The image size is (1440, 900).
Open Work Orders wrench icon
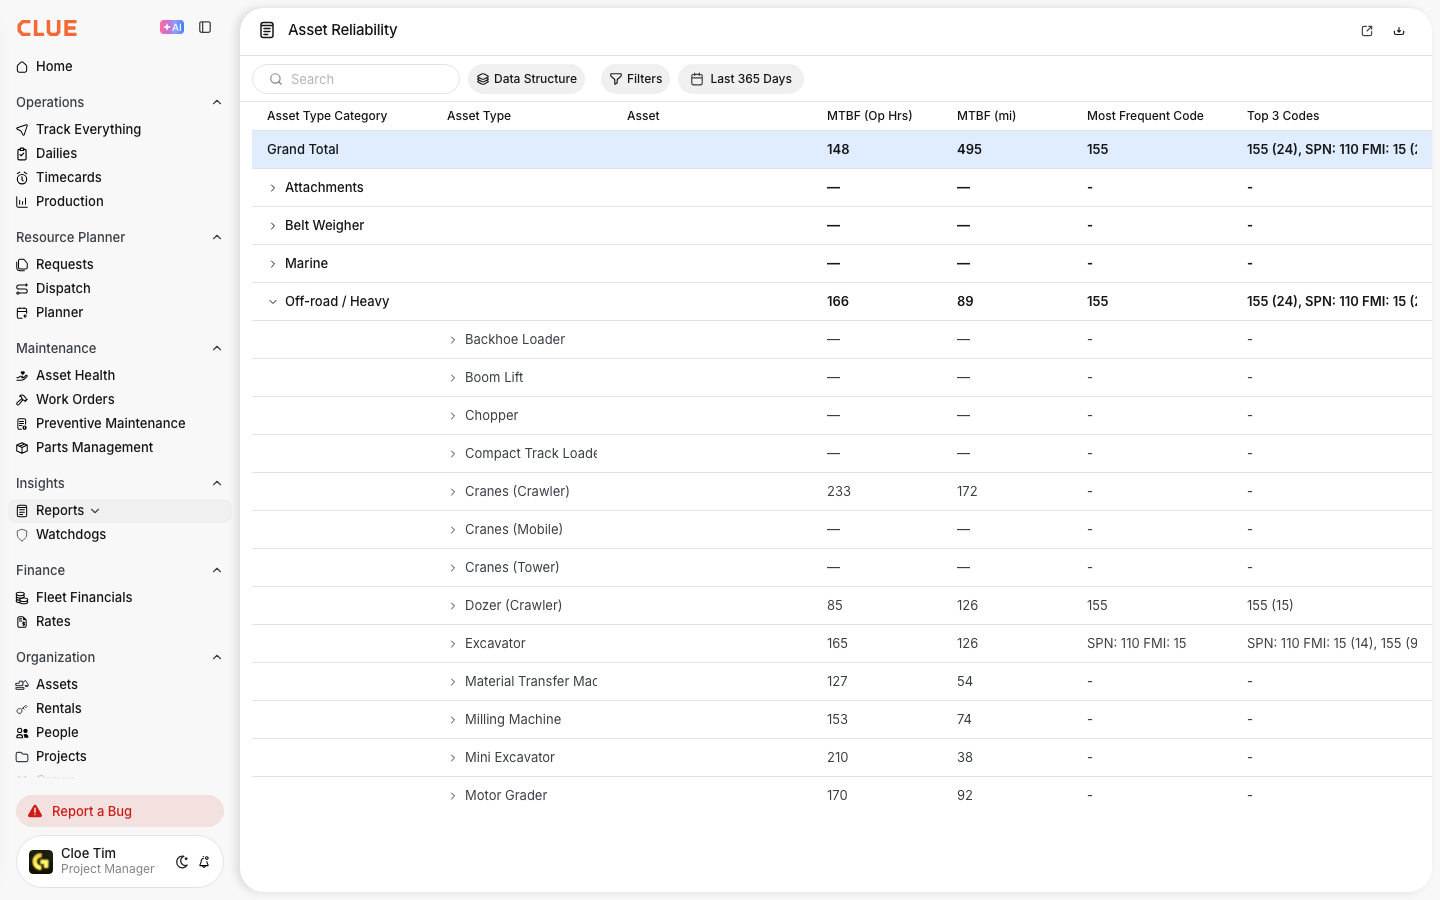(22, 400)
